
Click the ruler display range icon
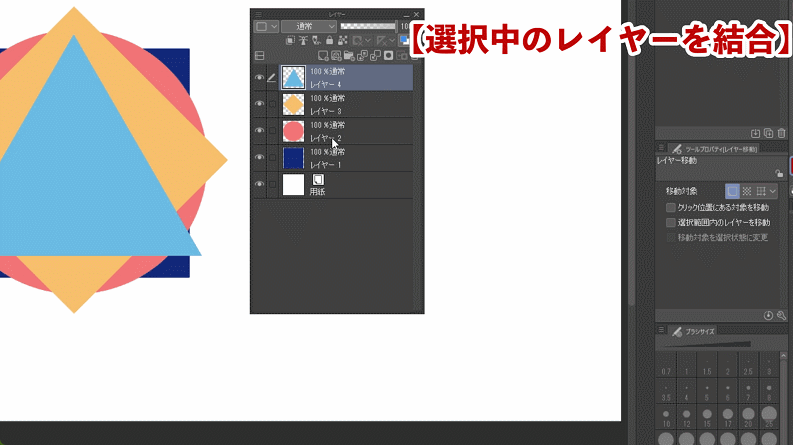[382, 40]
